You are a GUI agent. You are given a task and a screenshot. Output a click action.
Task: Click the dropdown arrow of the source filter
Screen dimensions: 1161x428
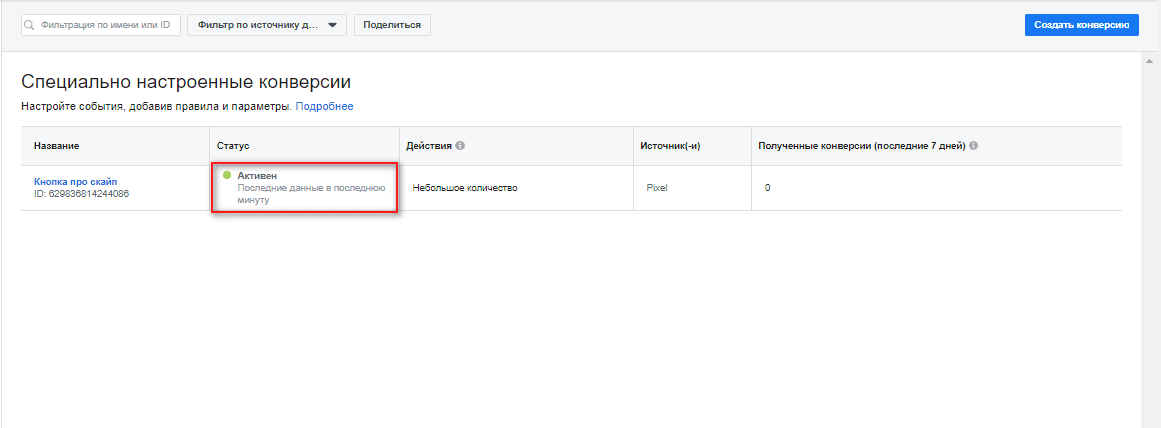[x=332, y=25]
